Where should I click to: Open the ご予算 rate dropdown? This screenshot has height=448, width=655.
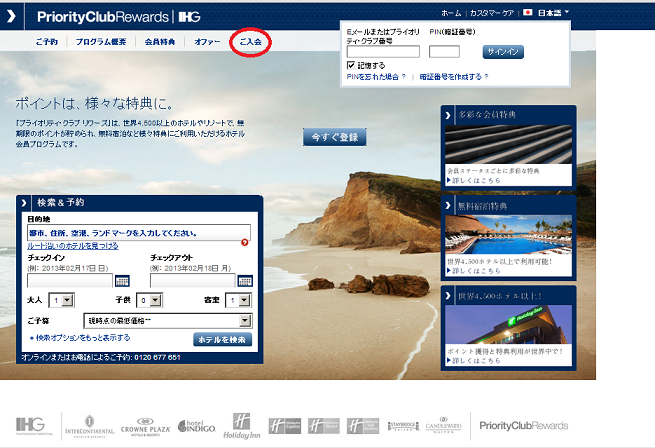tap(168, 321)
